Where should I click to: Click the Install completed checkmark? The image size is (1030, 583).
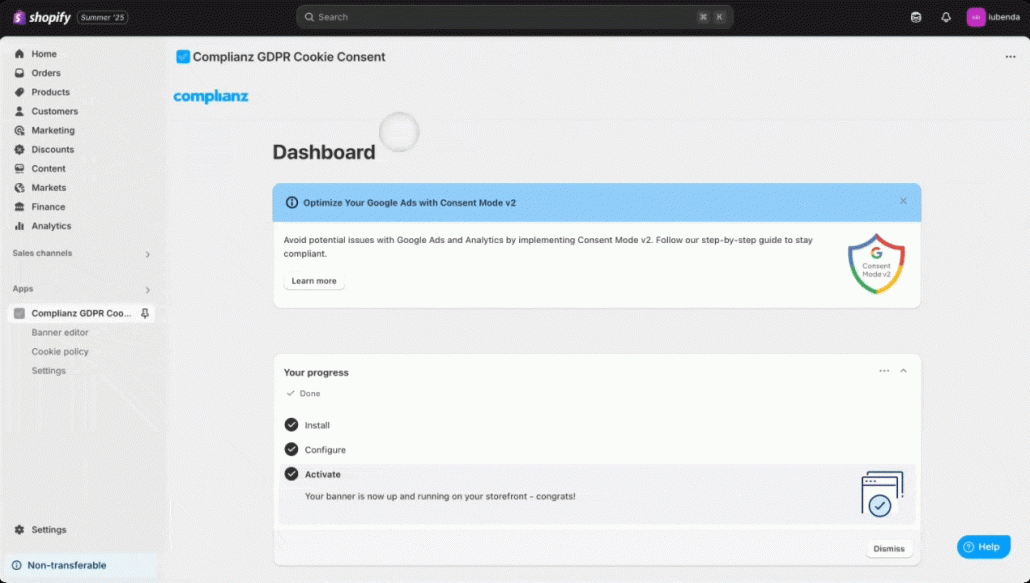[291, 424]
